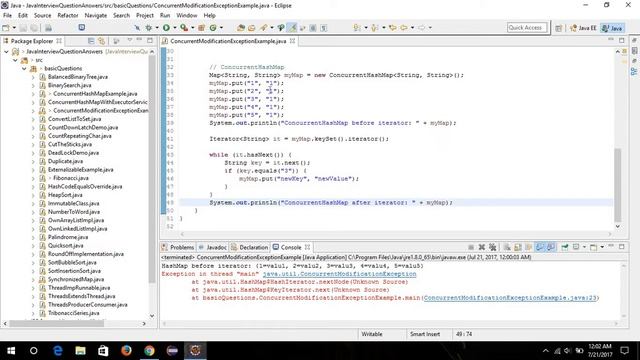This screenshot has height=360, width=640.
Task: Open ConcurrentModificationExceptionExample.java:23 stack trace link
Action: (x=510, y=298)
